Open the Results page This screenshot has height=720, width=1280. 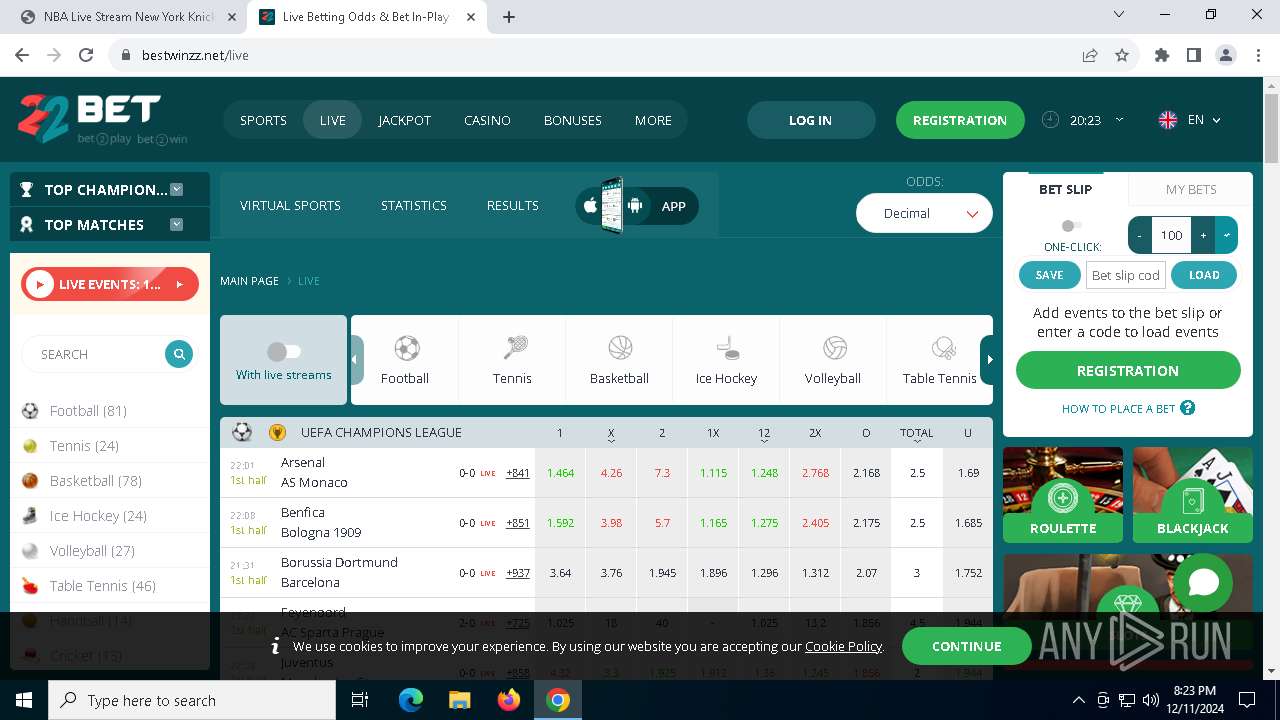(512, 205)
